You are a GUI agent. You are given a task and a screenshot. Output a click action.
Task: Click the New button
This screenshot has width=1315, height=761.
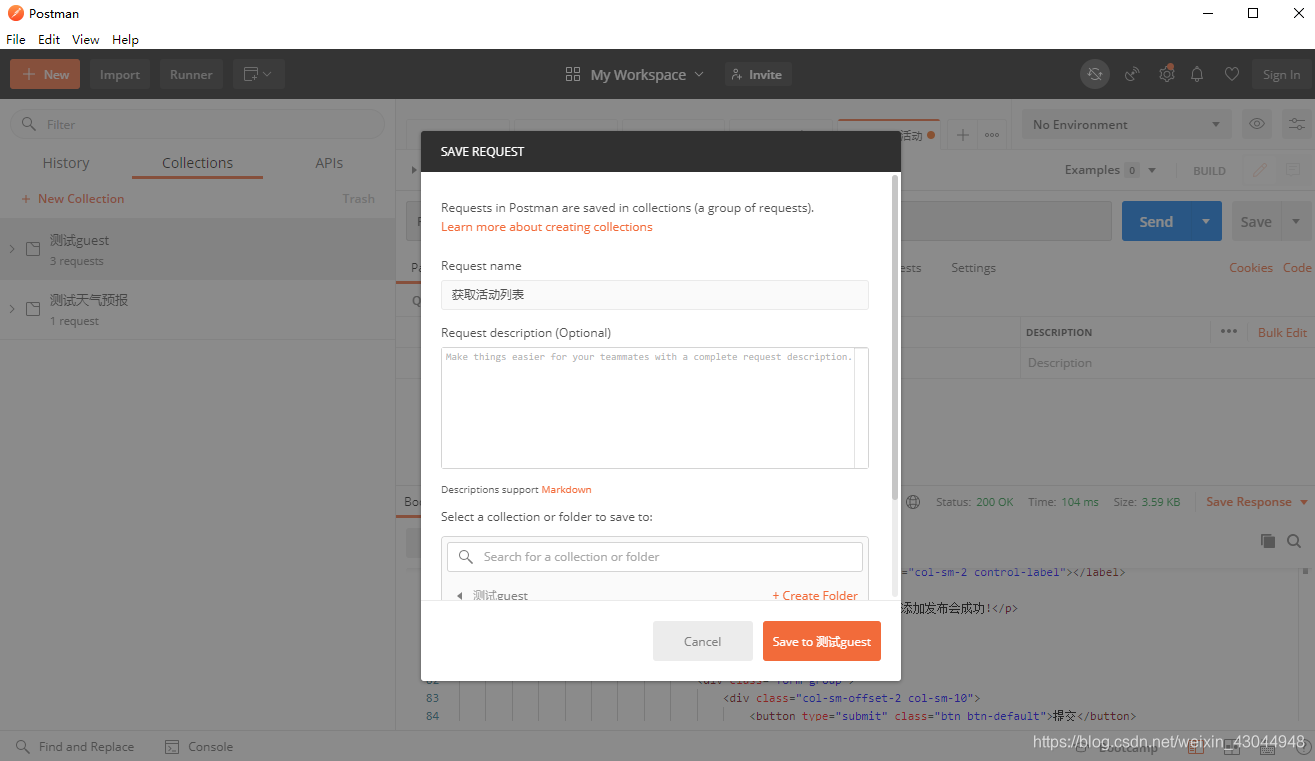click(x=45, y=74)
